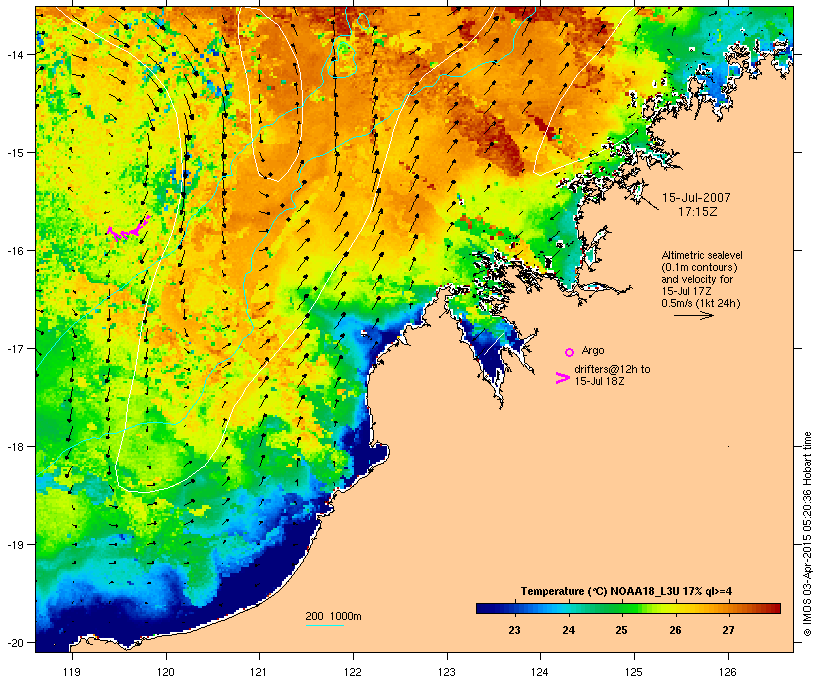Screen dimensions: 820x680
Task: Click the '15-Jul 17Z' caption line
Action: click(686, 291)
